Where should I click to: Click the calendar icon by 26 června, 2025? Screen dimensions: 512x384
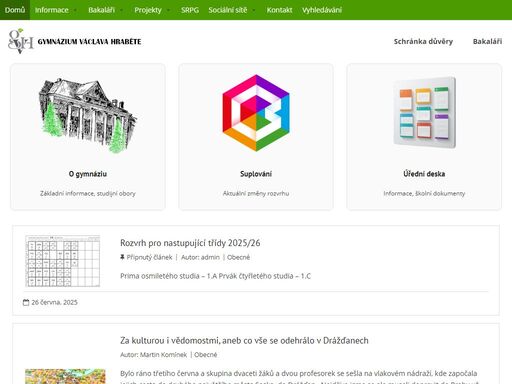[x=26, y=302]
